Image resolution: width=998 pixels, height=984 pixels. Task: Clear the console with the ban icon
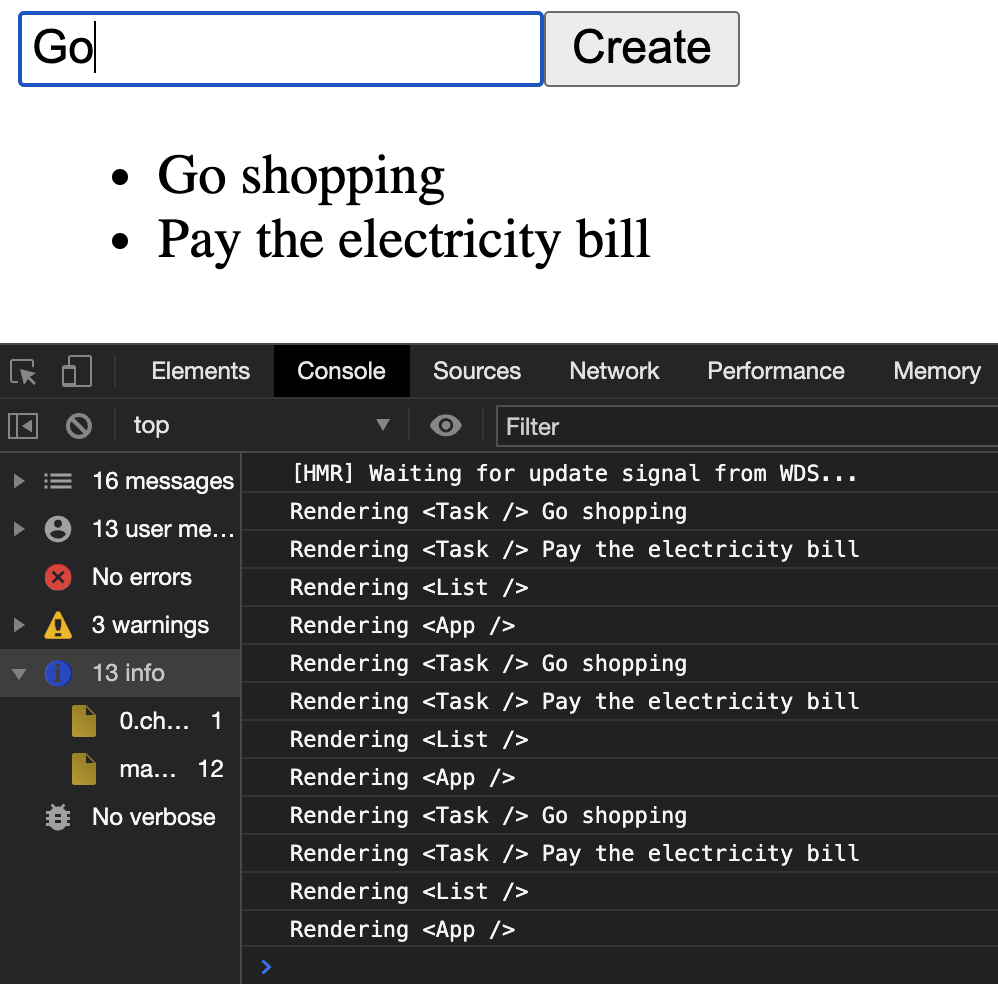79,426
